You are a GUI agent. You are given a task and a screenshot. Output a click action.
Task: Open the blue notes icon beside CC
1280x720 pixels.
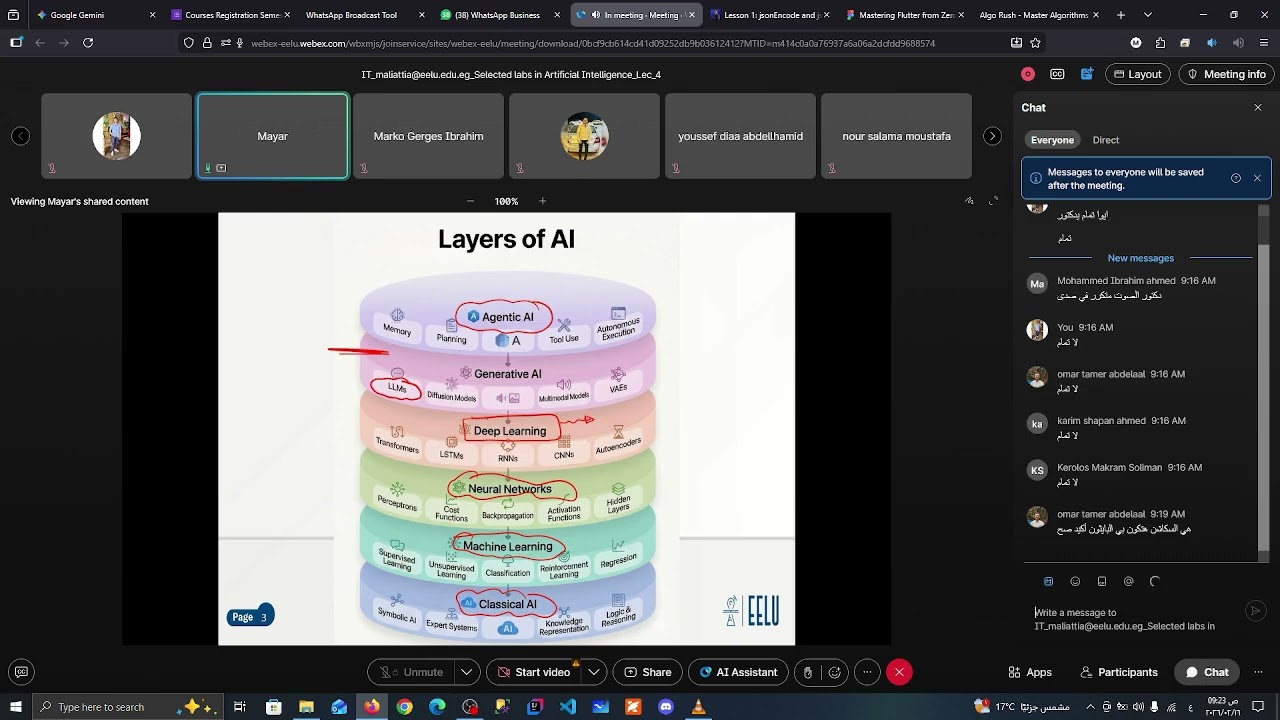[1087, 74]
